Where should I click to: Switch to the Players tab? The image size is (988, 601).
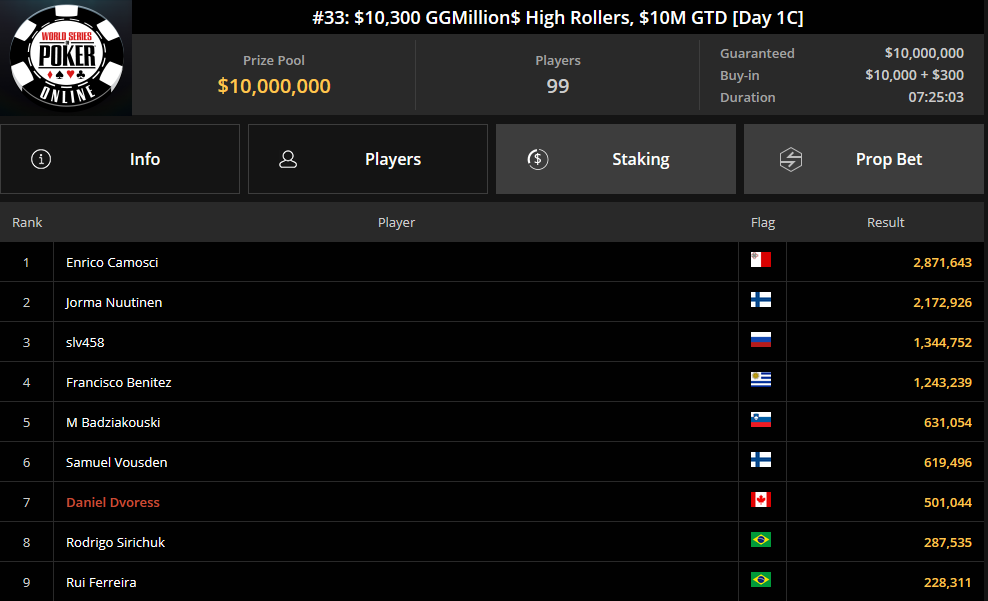pyautogui.click(x=368, y=159)
